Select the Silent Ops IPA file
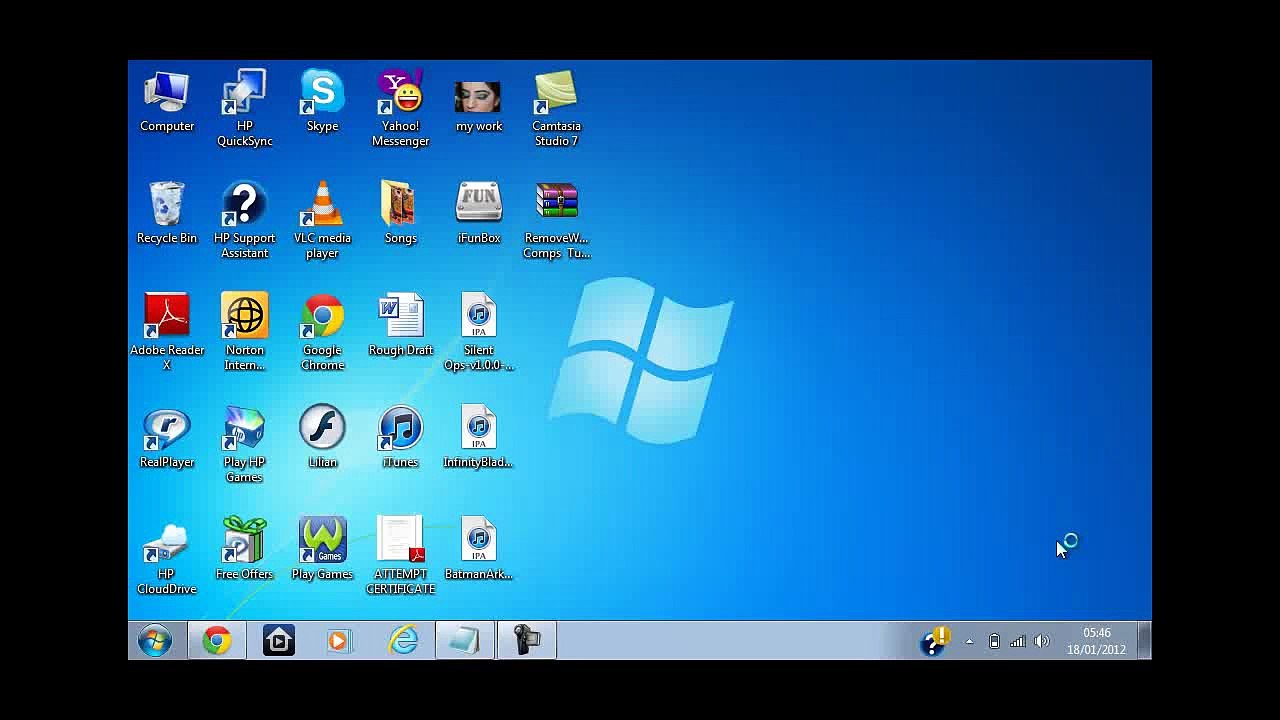This screenshot has height=720, width=1280. click(478, 332)
